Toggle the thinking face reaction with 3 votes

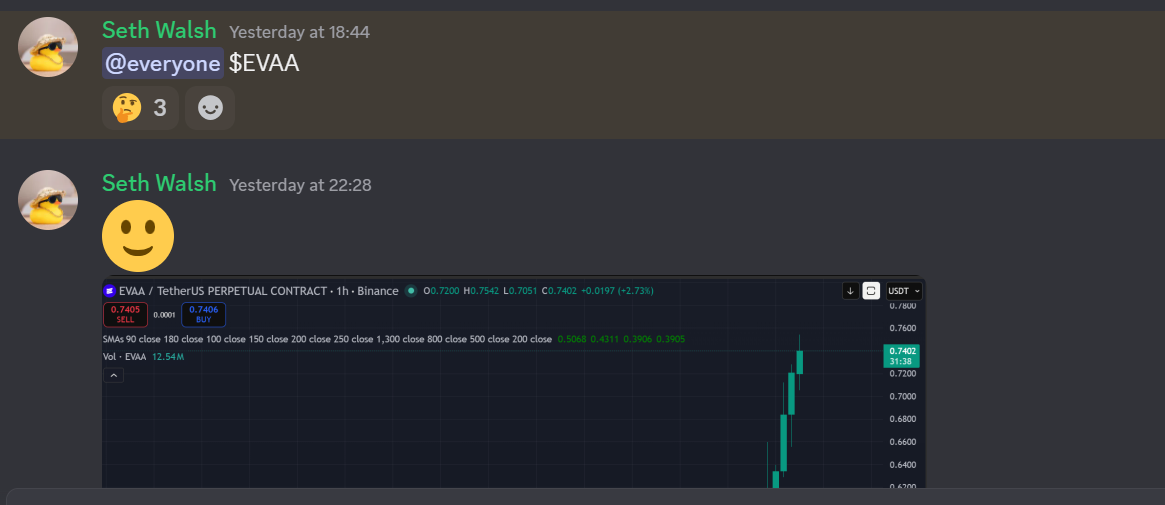click(x=140, y=108)
